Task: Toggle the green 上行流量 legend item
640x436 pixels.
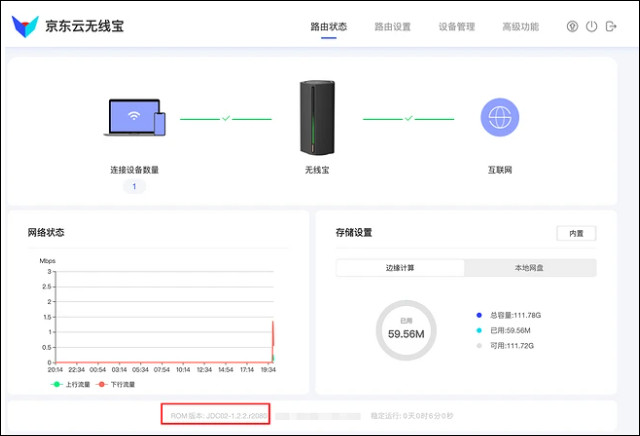Action: [70, 384]
